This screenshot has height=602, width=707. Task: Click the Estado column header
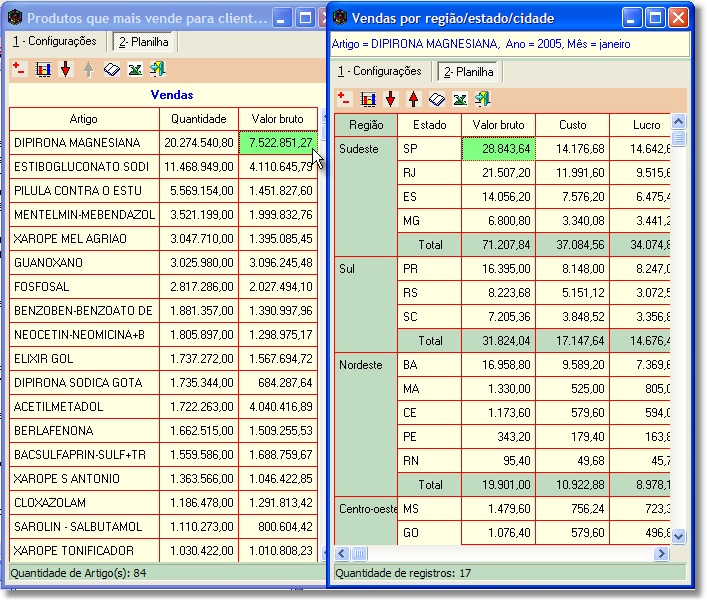(x=430, y=125)
